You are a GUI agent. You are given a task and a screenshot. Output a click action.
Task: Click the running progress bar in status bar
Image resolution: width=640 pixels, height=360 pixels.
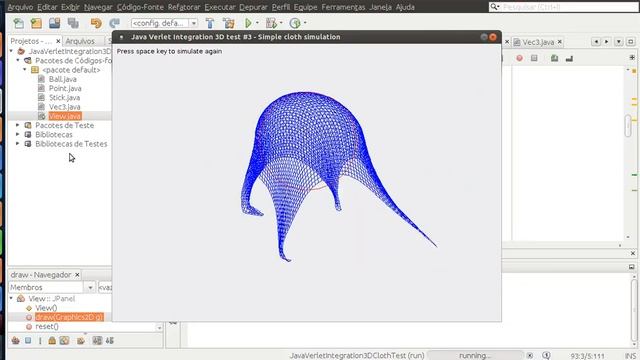click(475, 356)
